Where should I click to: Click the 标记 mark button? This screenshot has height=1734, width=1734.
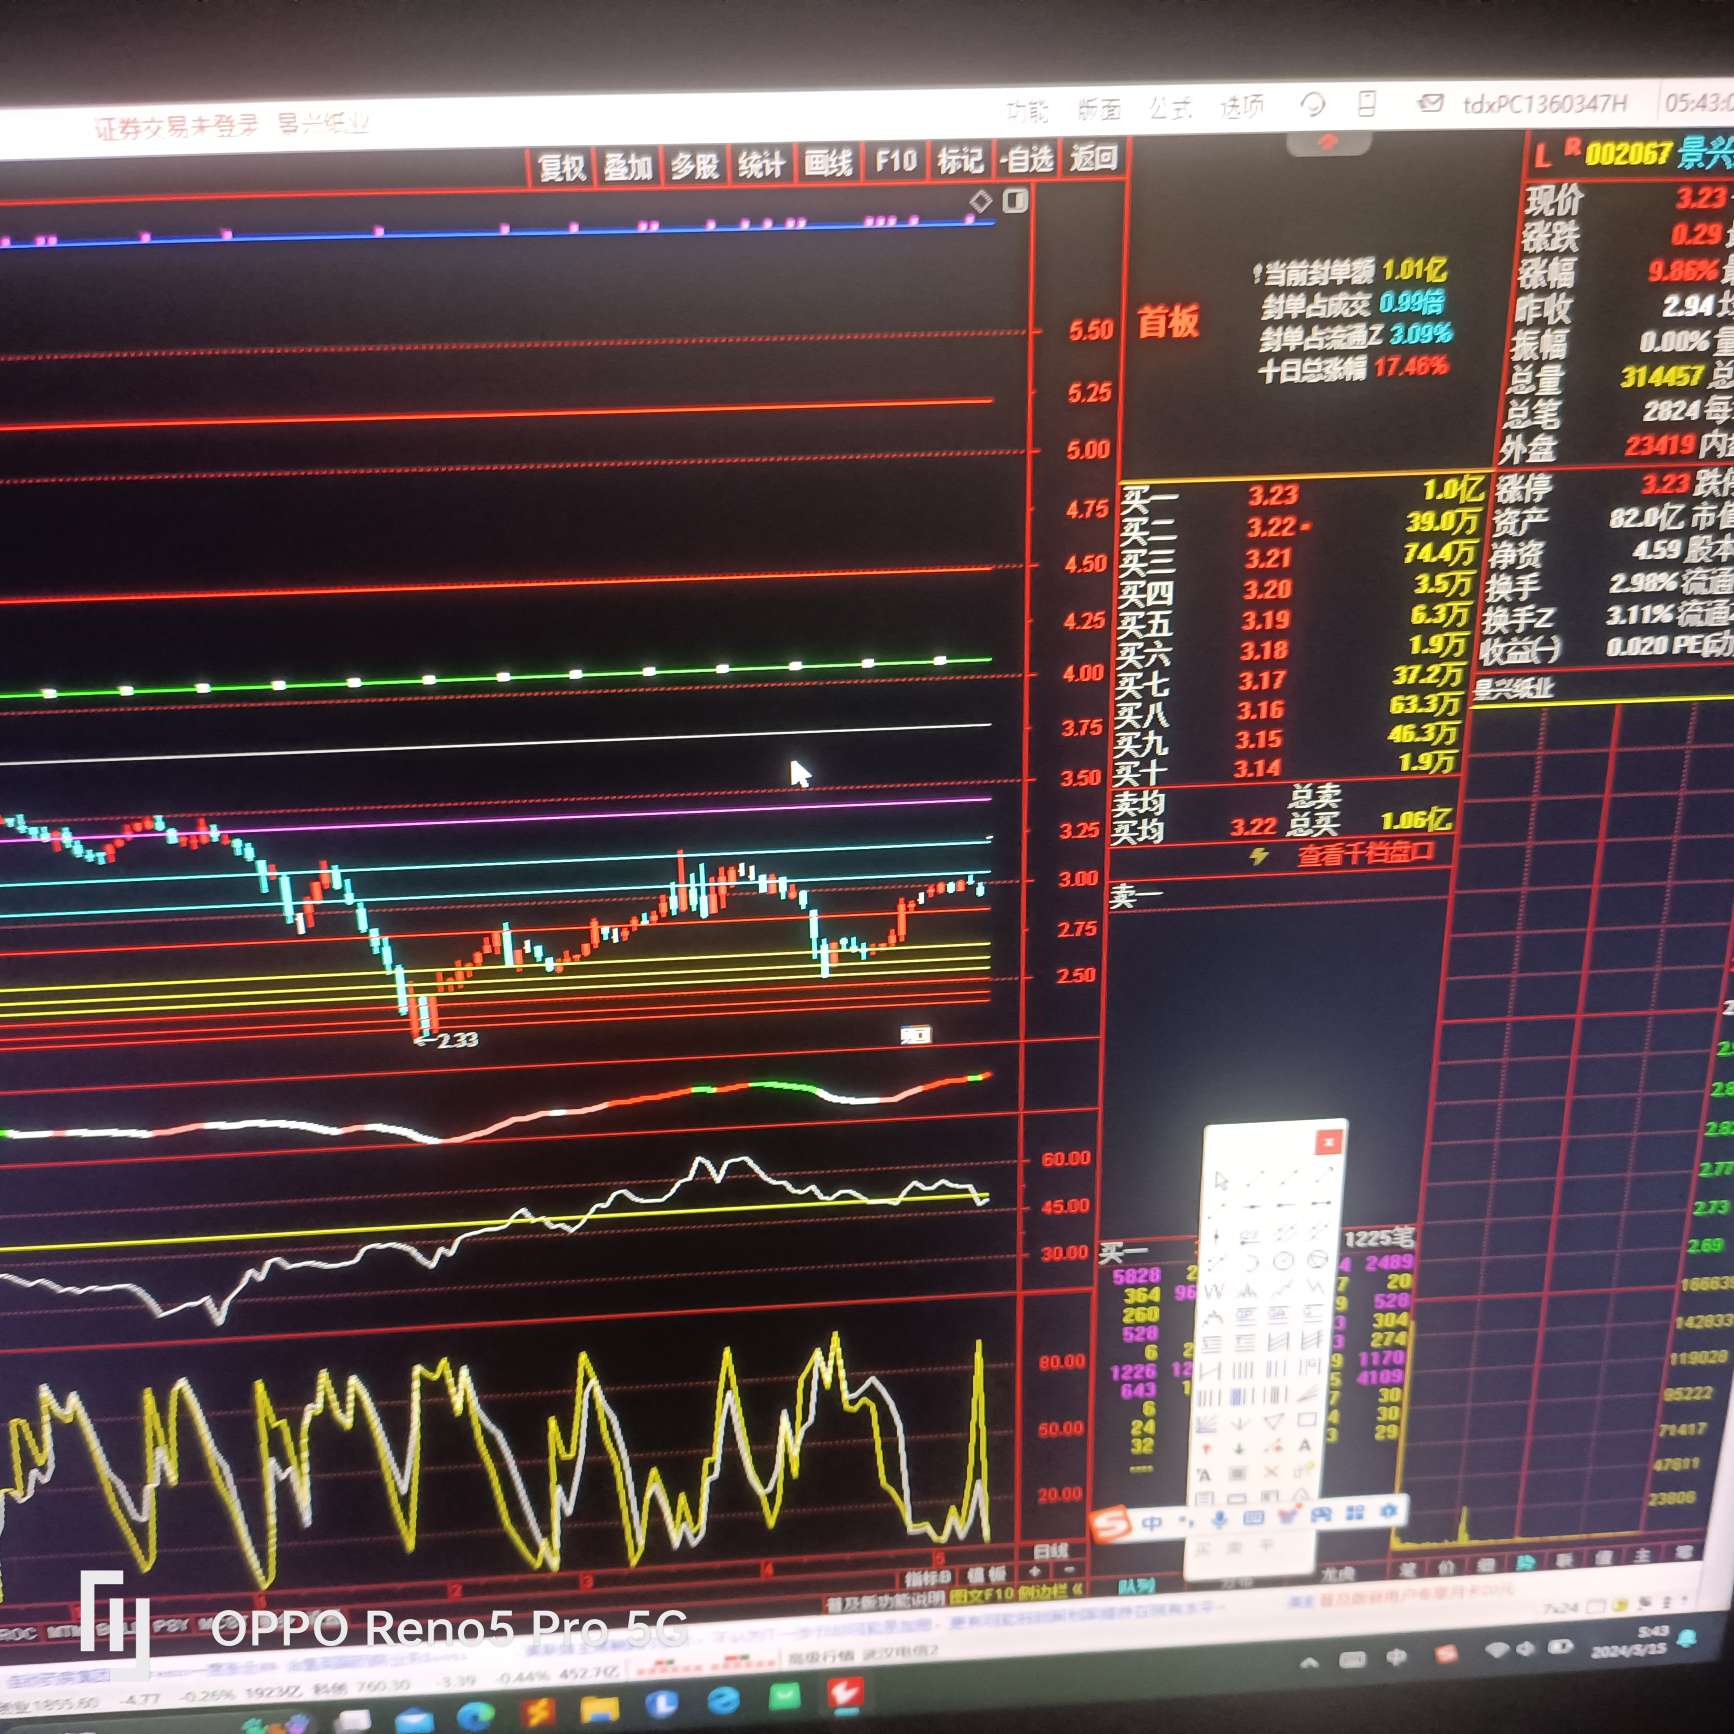pos(960,159)
